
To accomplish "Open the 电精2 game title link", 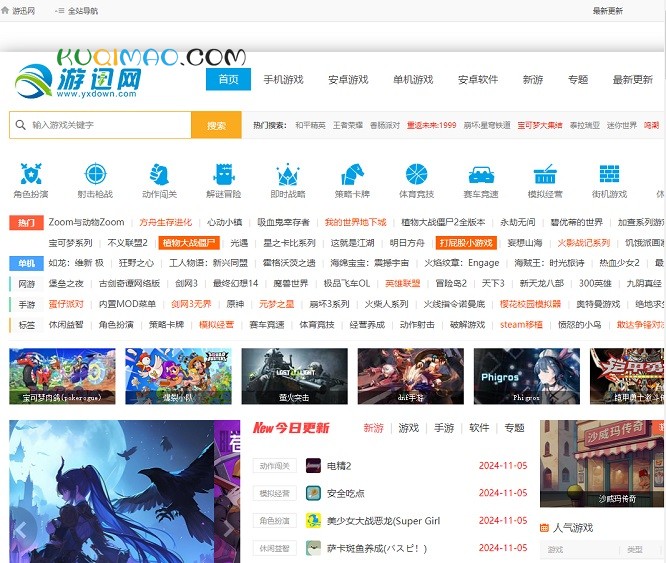I will (x=339, y=466).
